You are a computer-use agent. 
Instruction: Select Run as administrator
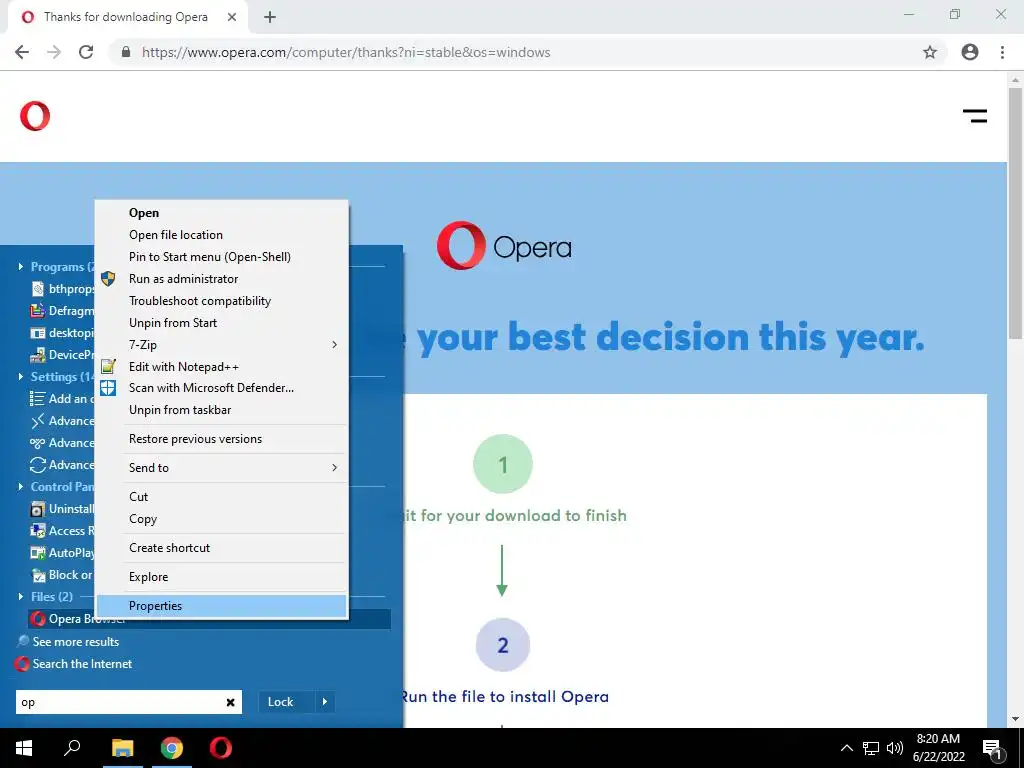[222, 279]
